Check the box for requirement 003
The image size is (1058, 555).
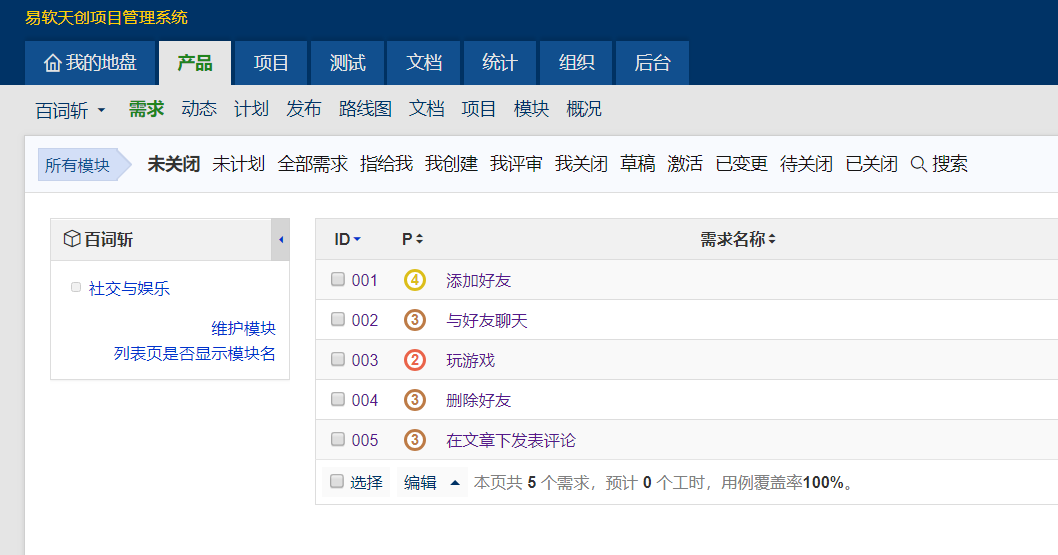[x=337, y=359]
